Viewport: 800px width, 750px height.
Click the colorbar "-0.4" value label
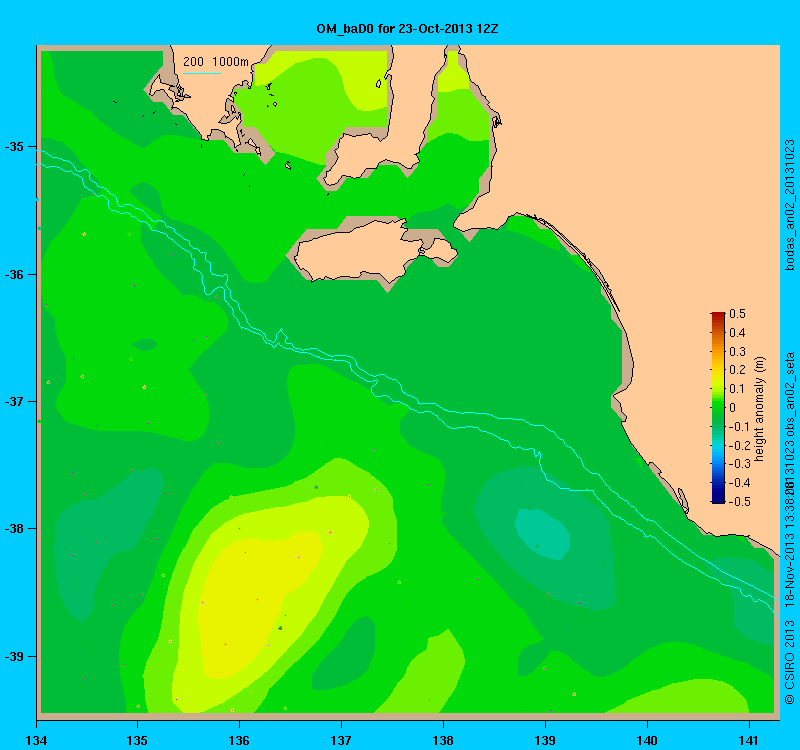point(739,483)
